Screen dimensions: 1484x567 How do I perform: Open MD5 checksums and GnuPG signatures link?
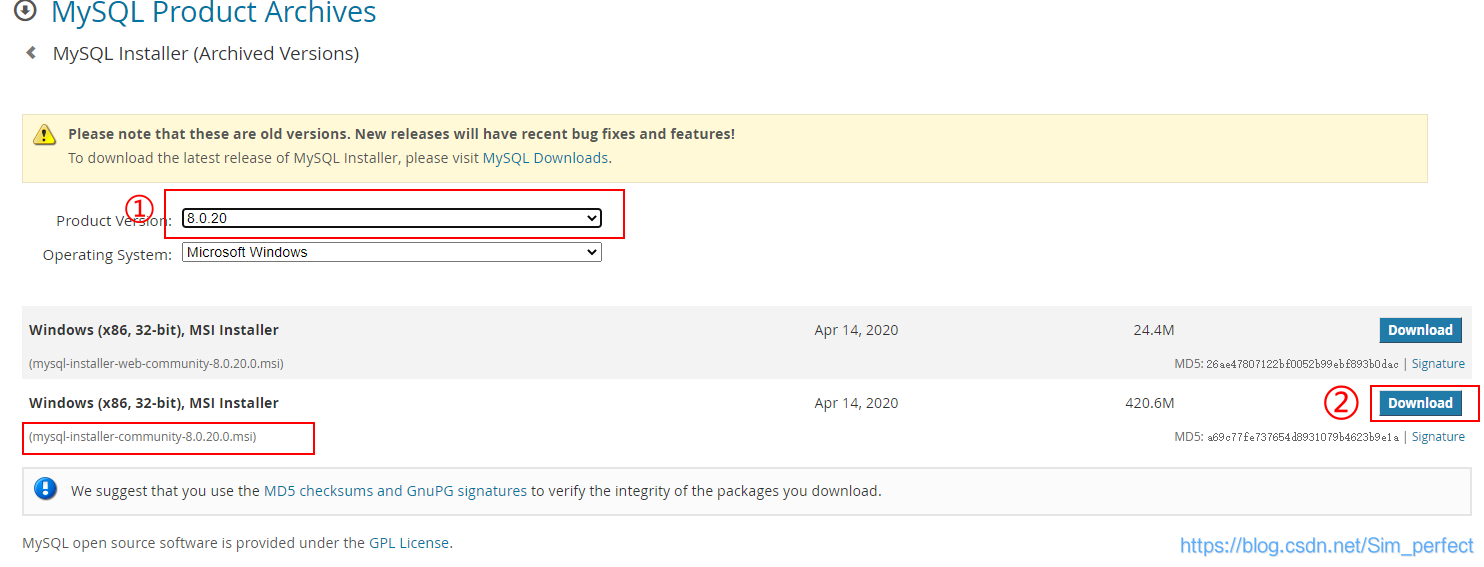(x=395, y=491)
